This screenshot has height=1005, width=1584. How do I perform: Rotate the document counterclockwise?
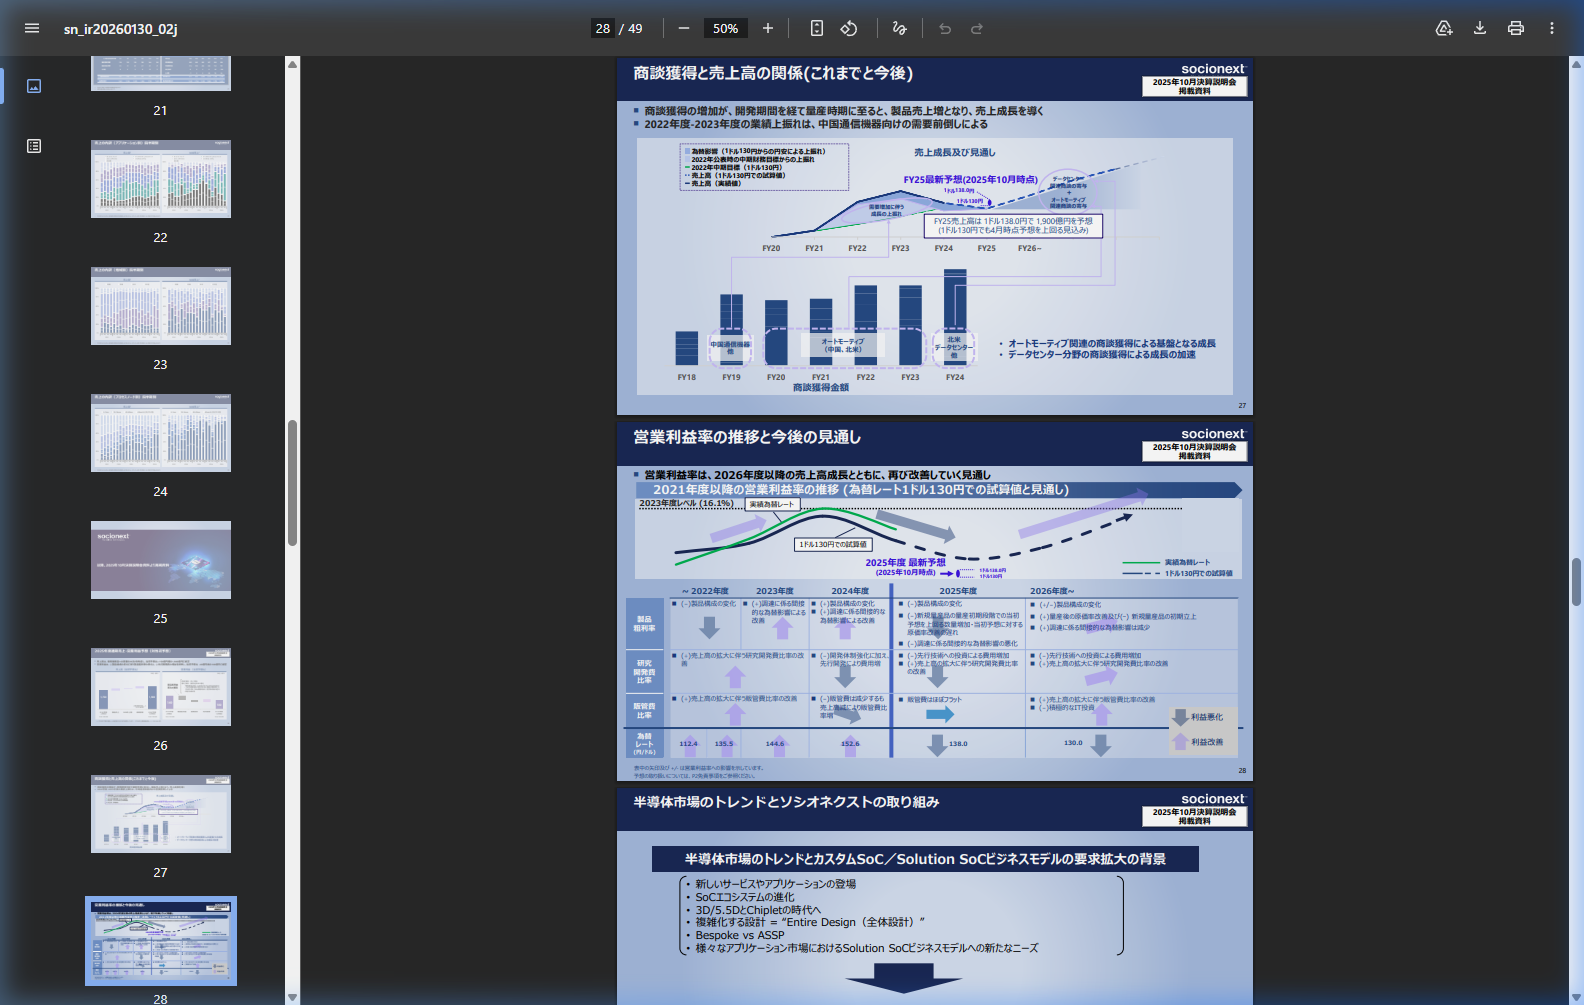click(849, 28)
